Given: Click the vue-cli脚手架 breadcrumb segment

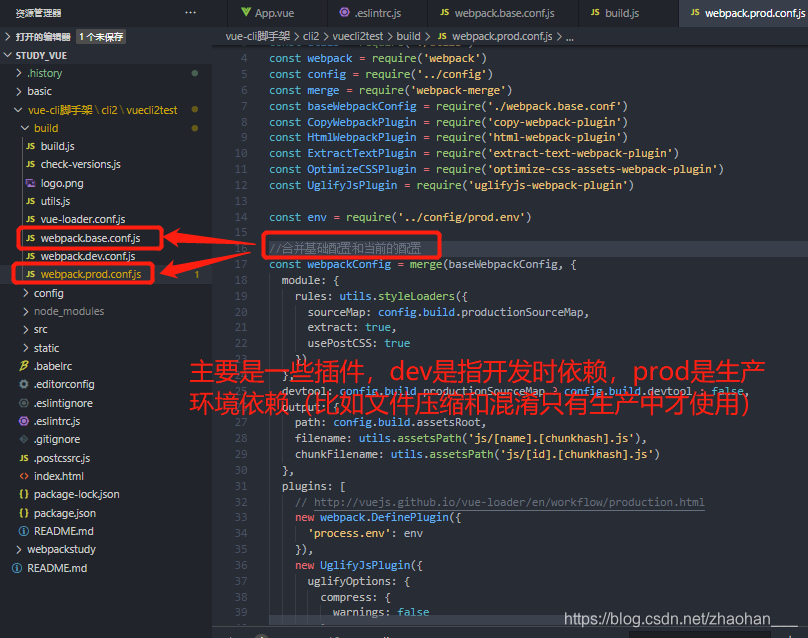Looking at the screenshot, I should [x=258, y=36].
